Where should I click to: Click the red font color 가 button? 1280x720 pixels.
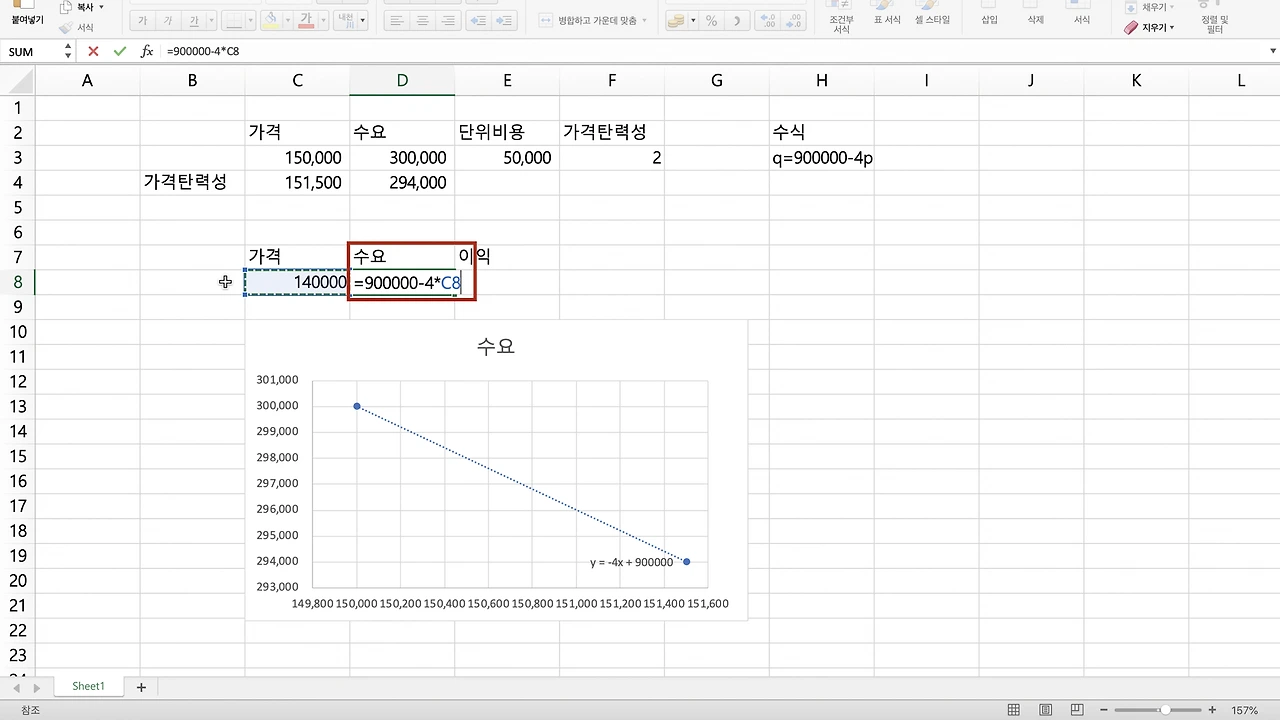click(x=307, y=20)
